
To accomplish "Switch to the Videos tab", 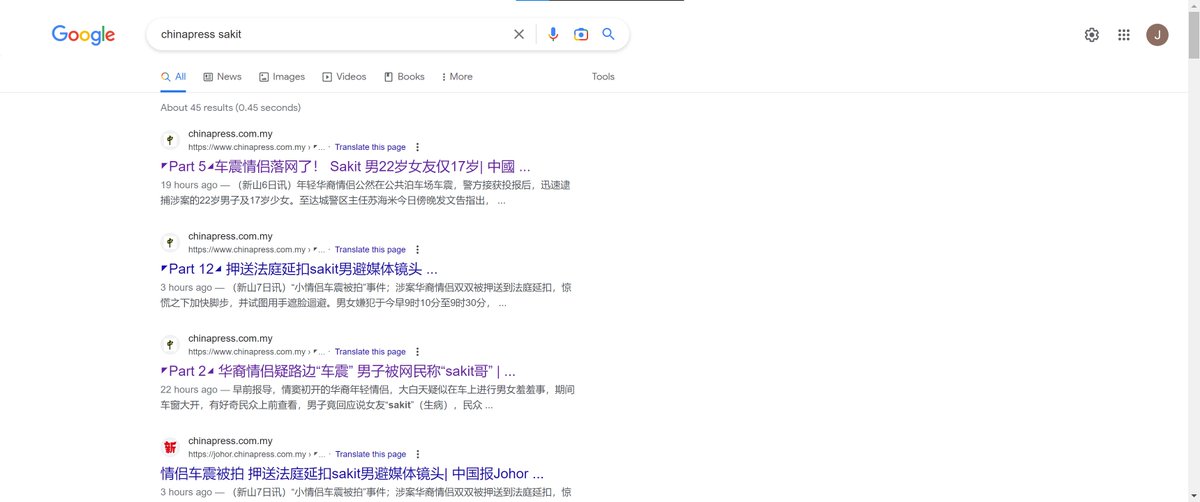I will [x=344, y=76].
